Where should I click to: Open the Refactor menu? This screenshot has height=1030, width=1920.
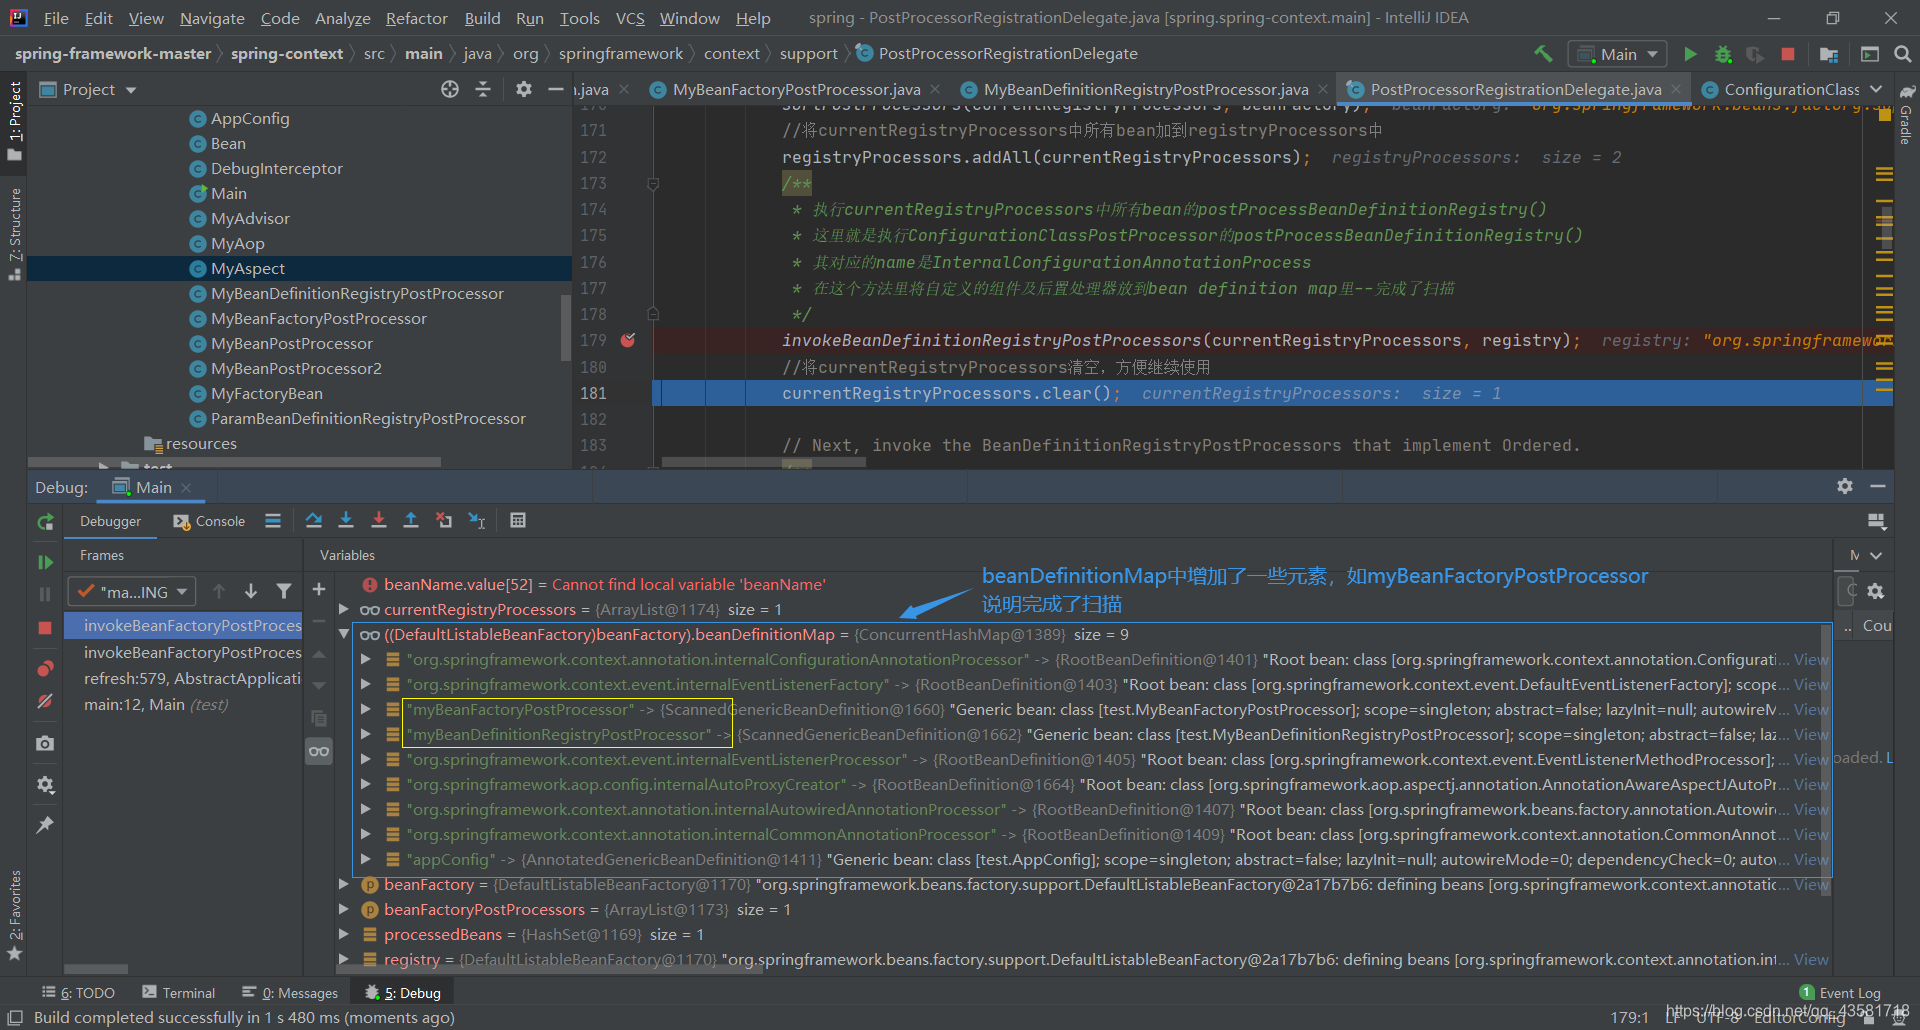pyautogui.click(x=416, y=18)
